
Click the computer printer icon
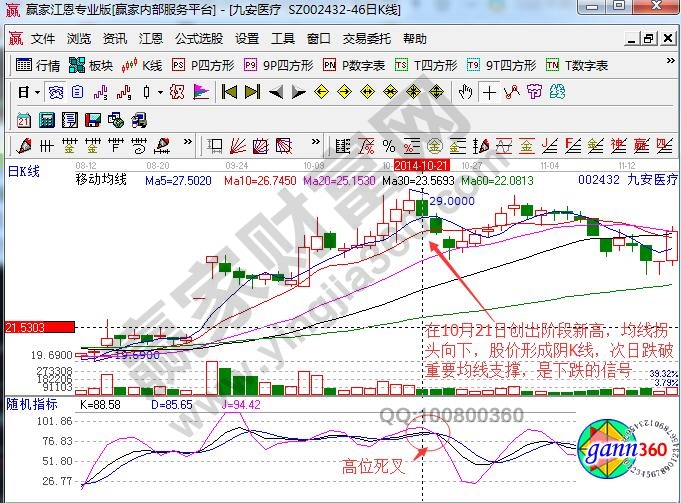[x=139, y=120]
